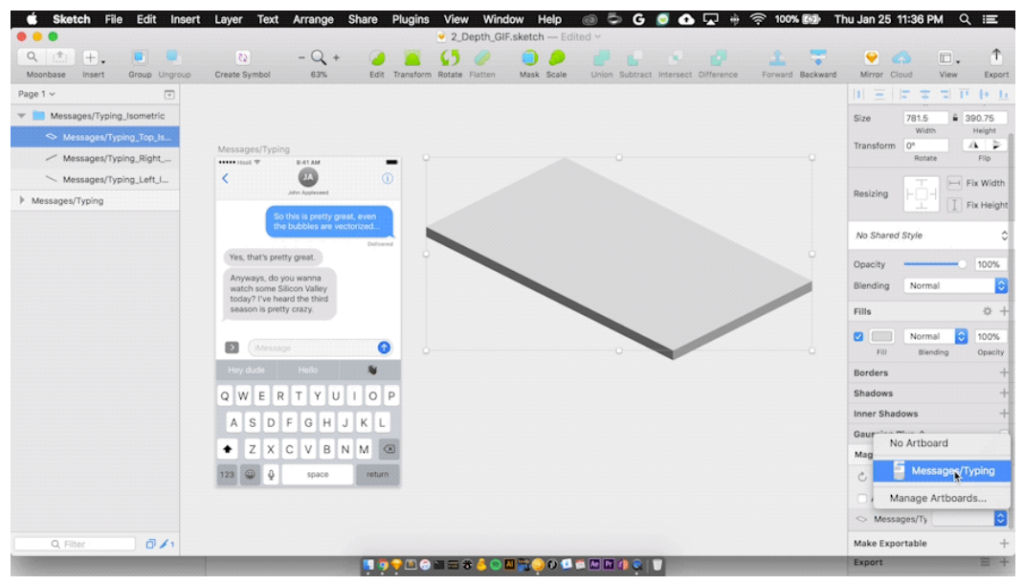The width and height of the screenshot is (1024, 585).
Task: Select the Messages/Typing_Left layer
Action: [x=95, y=180]
